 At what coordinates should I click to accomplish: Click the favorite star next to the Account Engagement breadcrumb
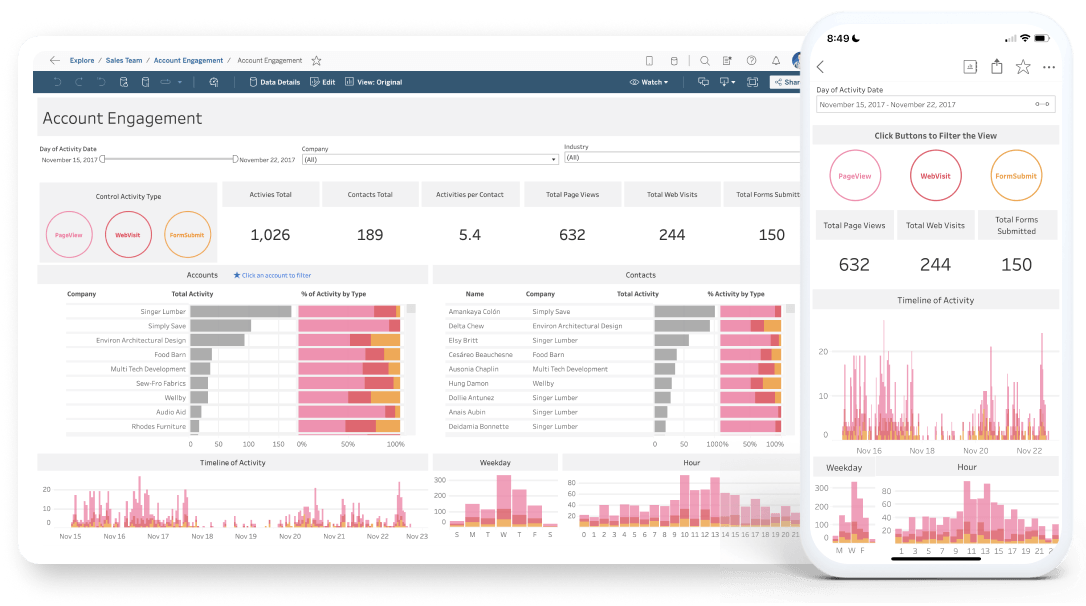pyautogui.click(x=316, y=61)
